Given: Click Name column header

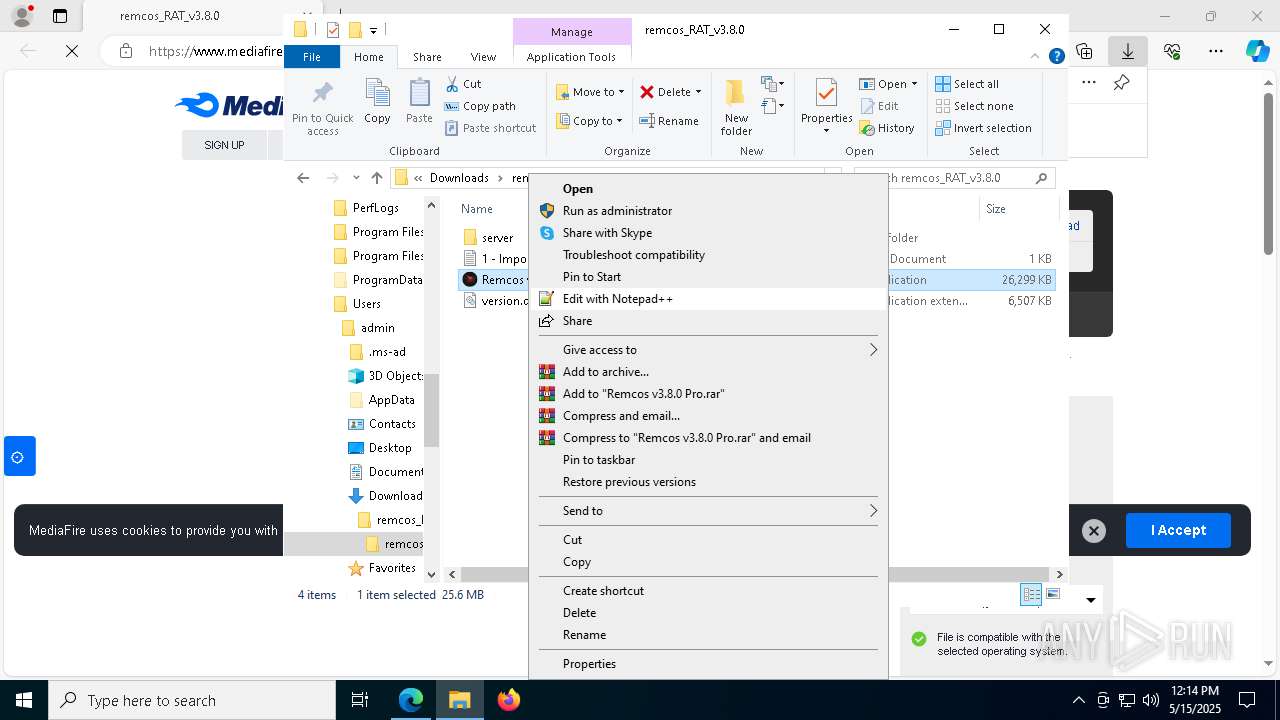Looking at the screenshot, I should tap(477, 209).
